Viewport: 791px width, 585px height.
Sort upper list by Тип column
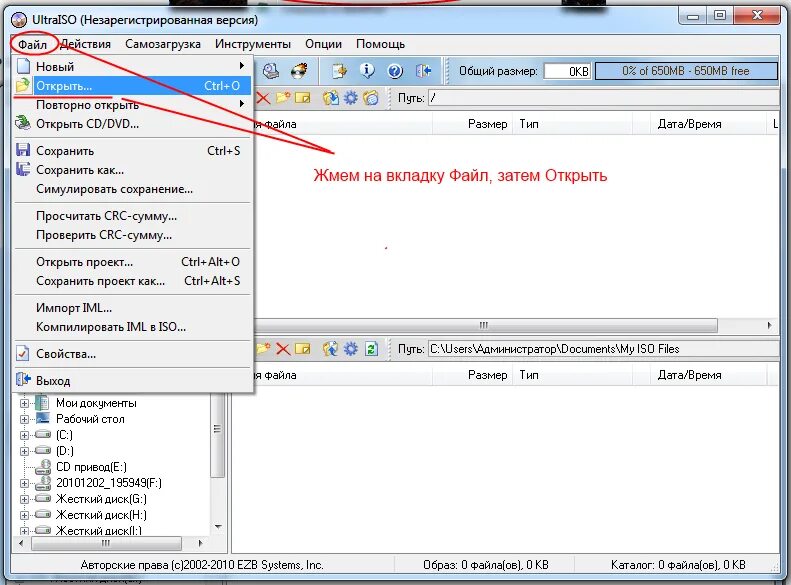tap(573, 124)
